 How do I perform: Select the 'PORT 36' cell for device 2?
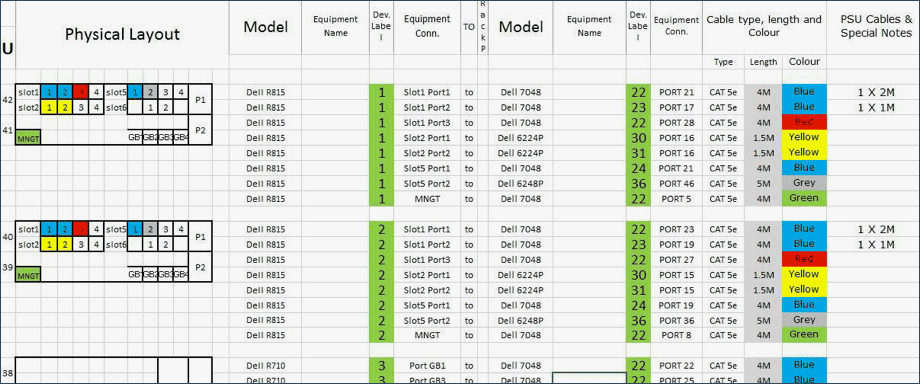pyautogui.click(x=676, y=320)
